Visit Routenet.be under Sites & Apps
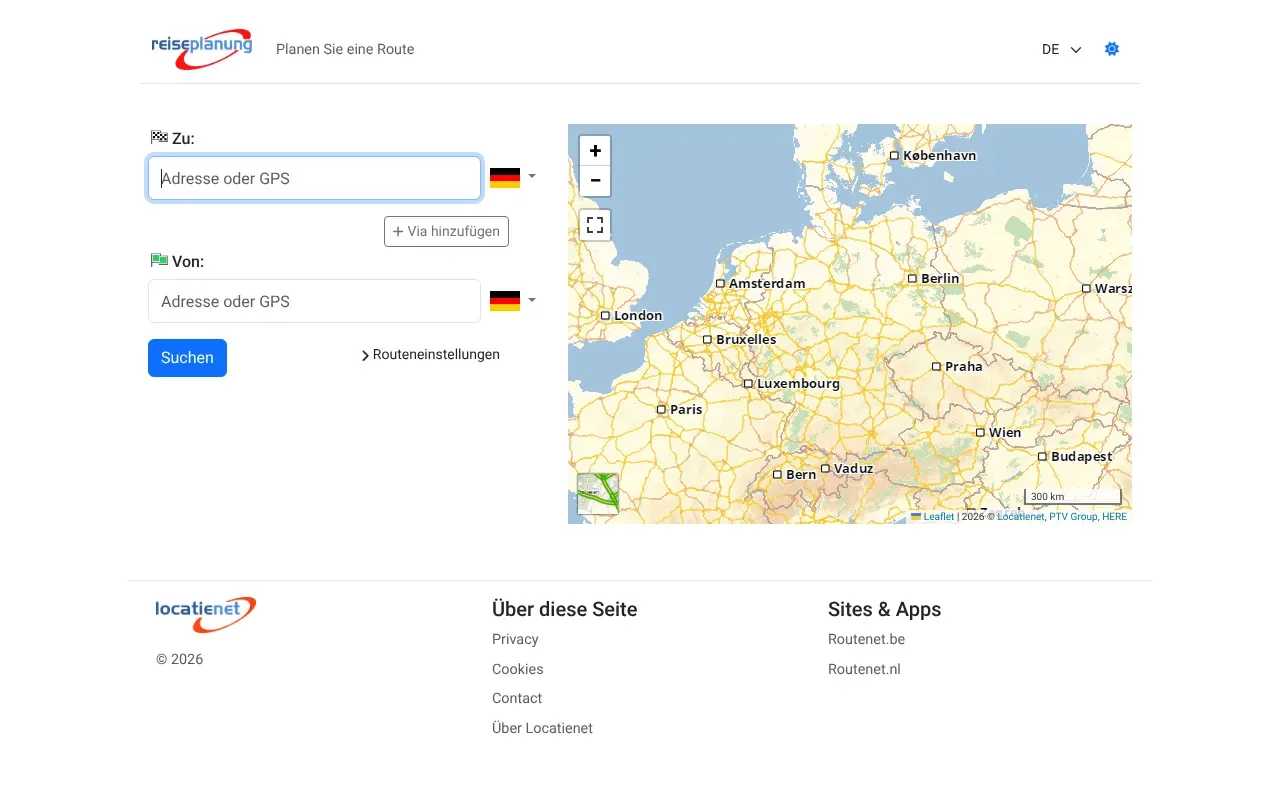Viewport: 1280px width, 800px height. coord(866,639)
